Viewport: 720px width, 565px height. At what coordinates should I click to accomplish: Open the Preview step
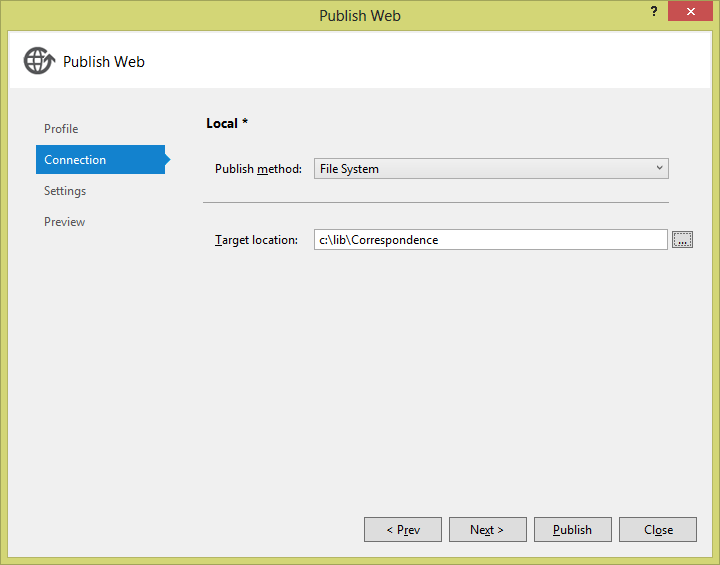(x=64, y=222)
